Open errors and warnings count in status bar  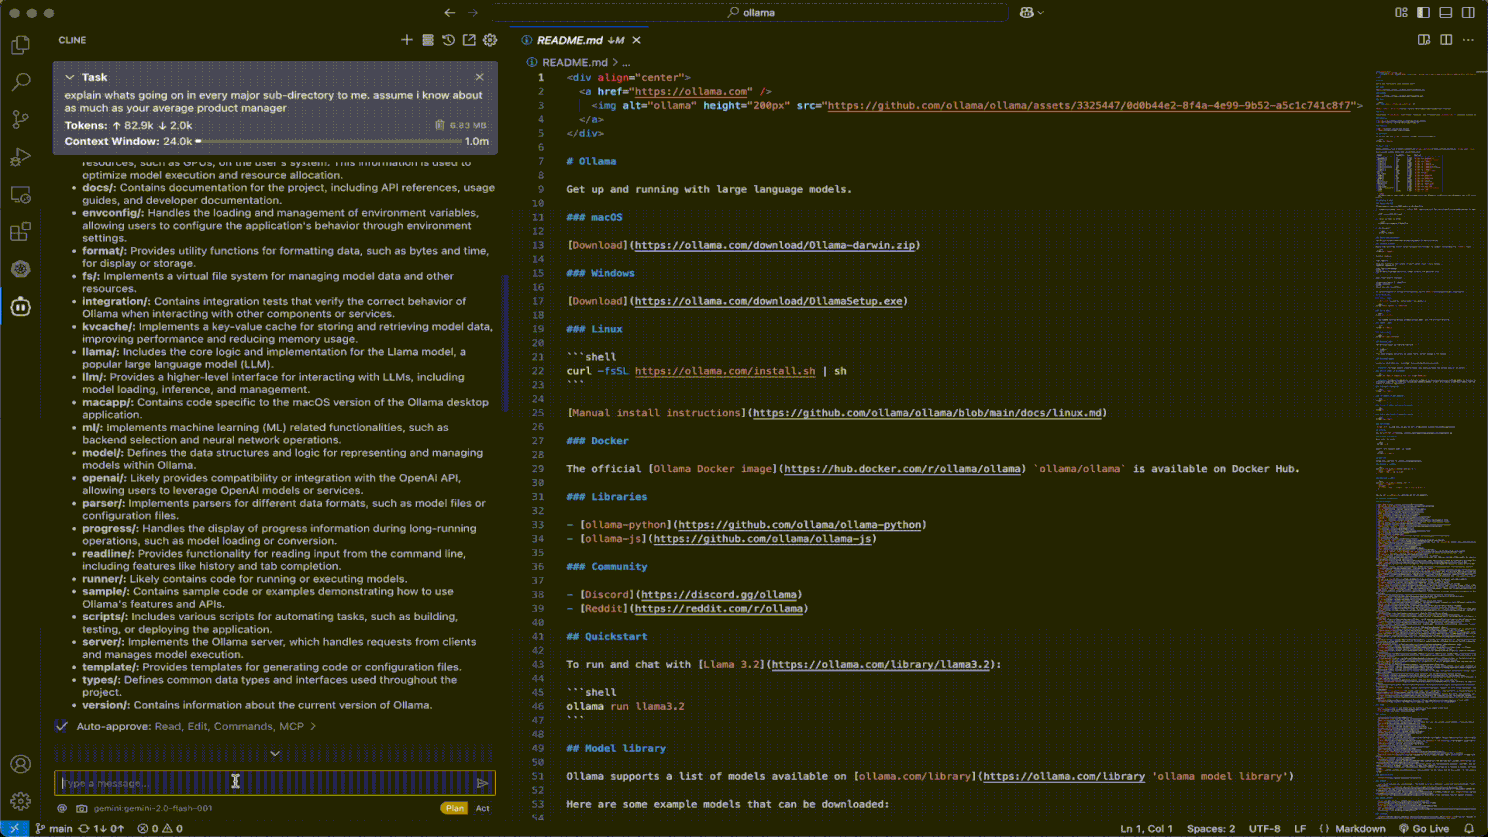click(160, 828)
